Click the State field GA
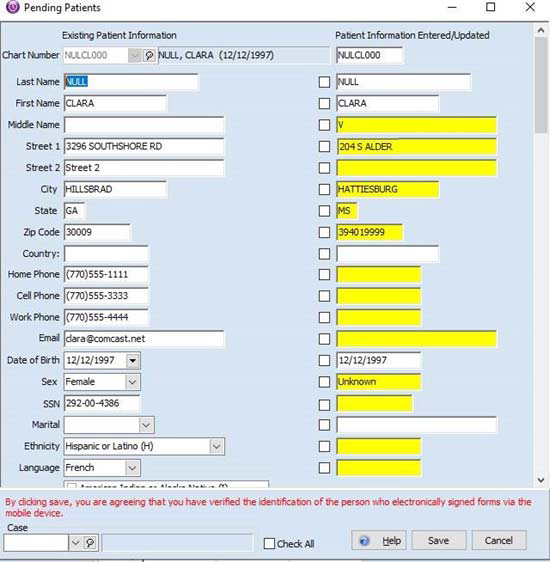Image resolution: width=550 pixels, height=562 pixels. [75, 211]
